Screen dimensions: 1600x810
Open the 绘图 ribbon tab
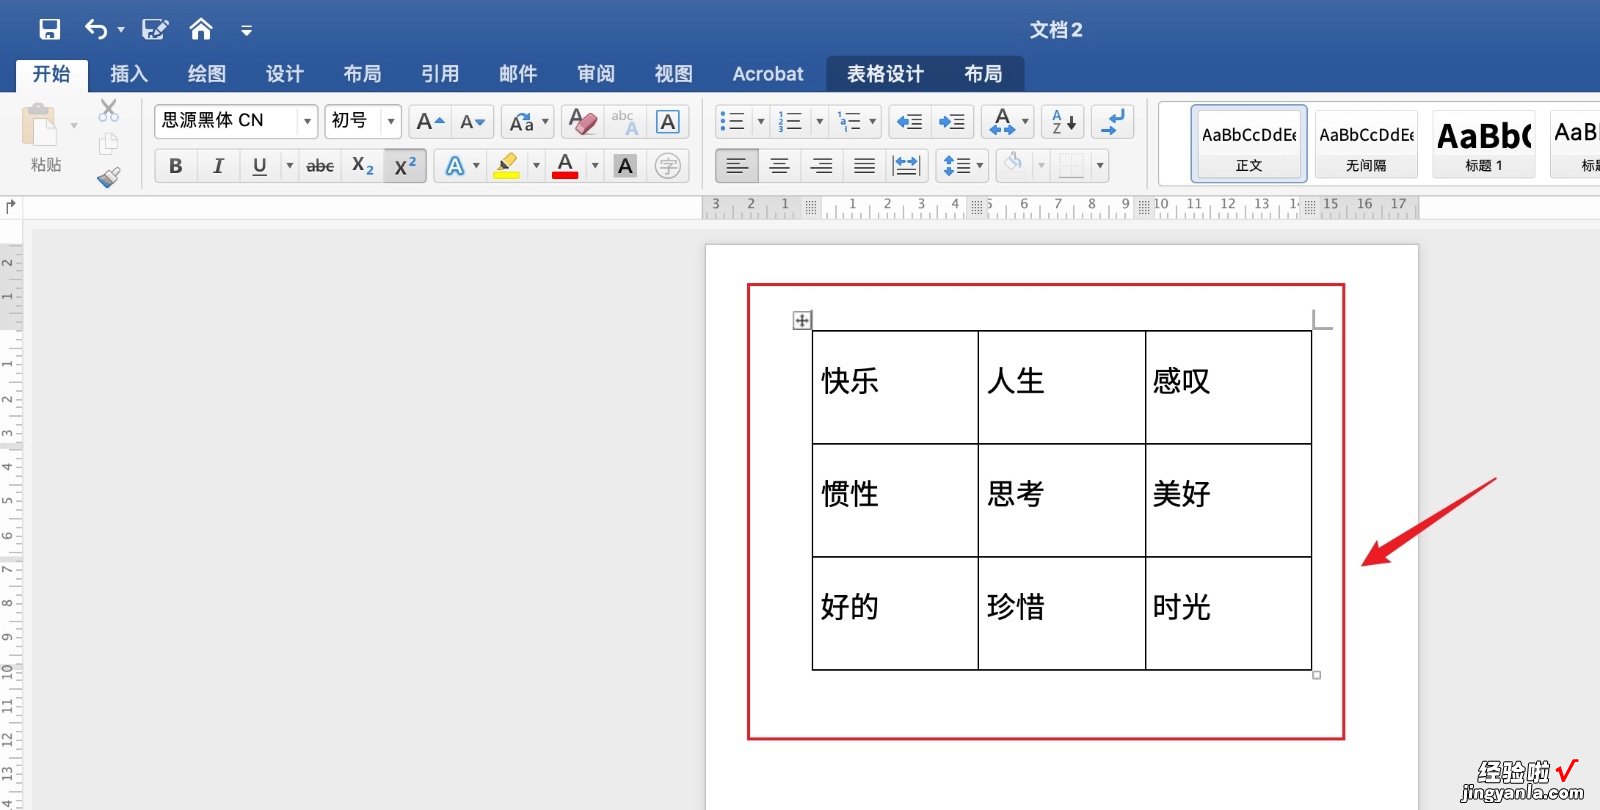pyautogui.click(x=207, y=74)
